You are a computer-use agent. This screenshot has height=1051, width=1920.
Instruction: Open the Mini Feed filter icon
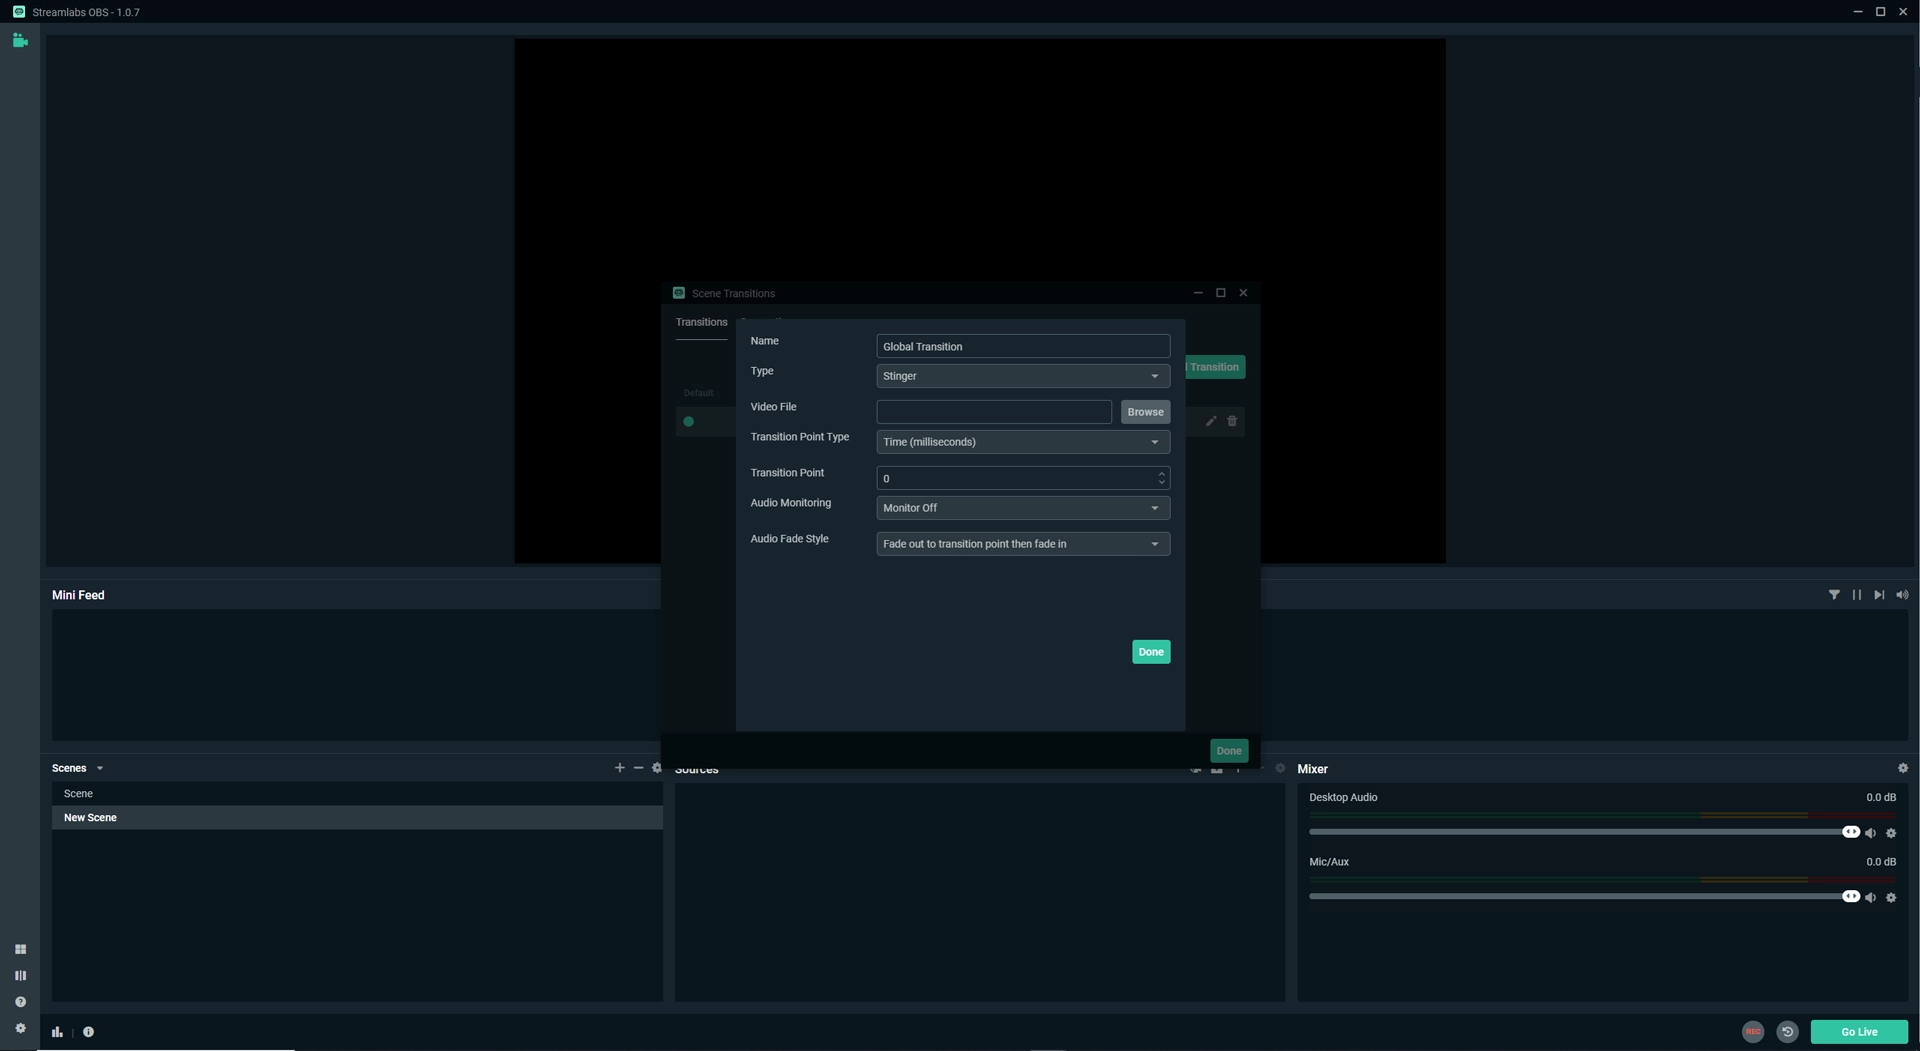[x=1835, y=594]
